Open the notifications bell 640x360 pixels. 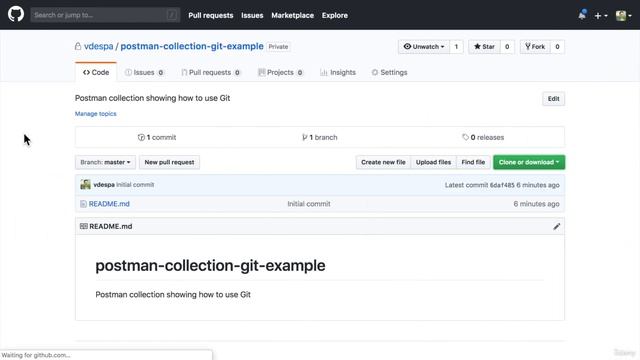pos(582,15)
